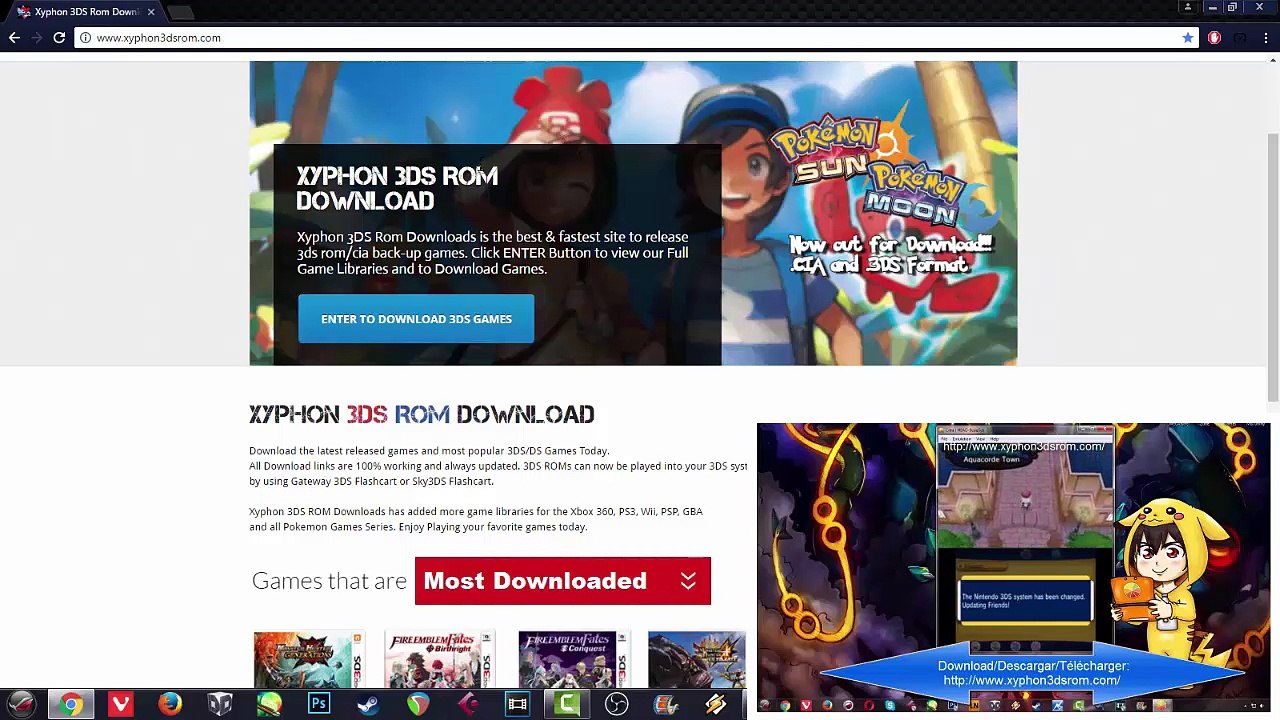Launch OBS Studio from the taskbar
The height and width of the screenshot is (720, 1280).
click(616, 705)
